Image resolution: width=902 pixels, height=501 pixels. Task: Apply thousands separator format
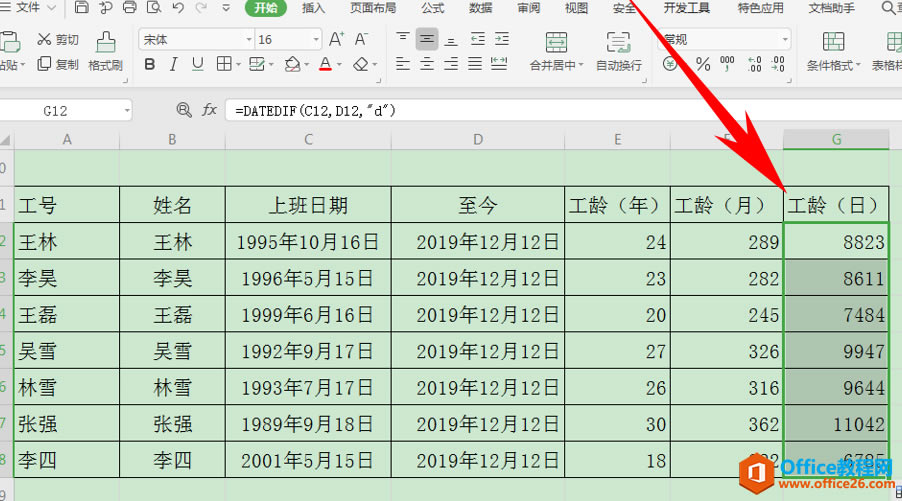pyautogui.click(x=727, y=64)
